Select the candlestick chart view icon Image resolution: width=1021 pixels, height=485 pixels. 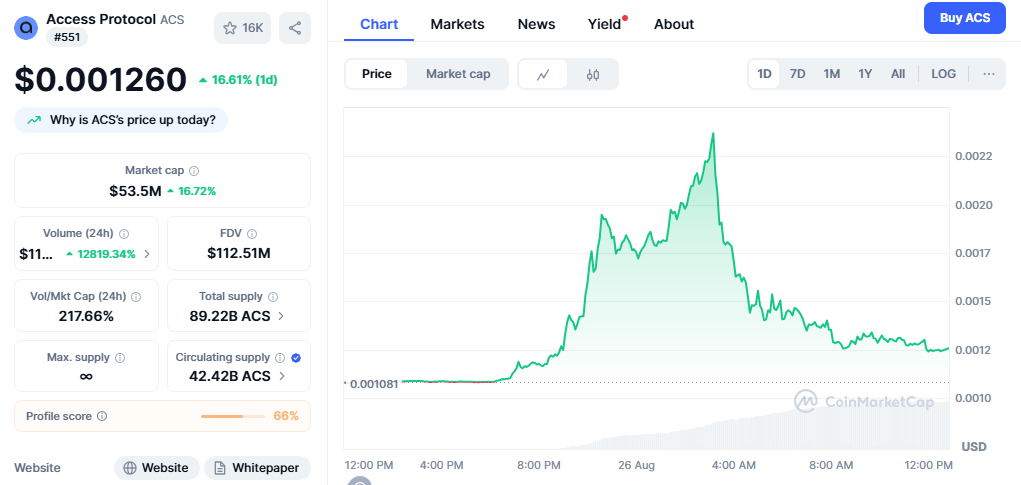click(592, 74)
